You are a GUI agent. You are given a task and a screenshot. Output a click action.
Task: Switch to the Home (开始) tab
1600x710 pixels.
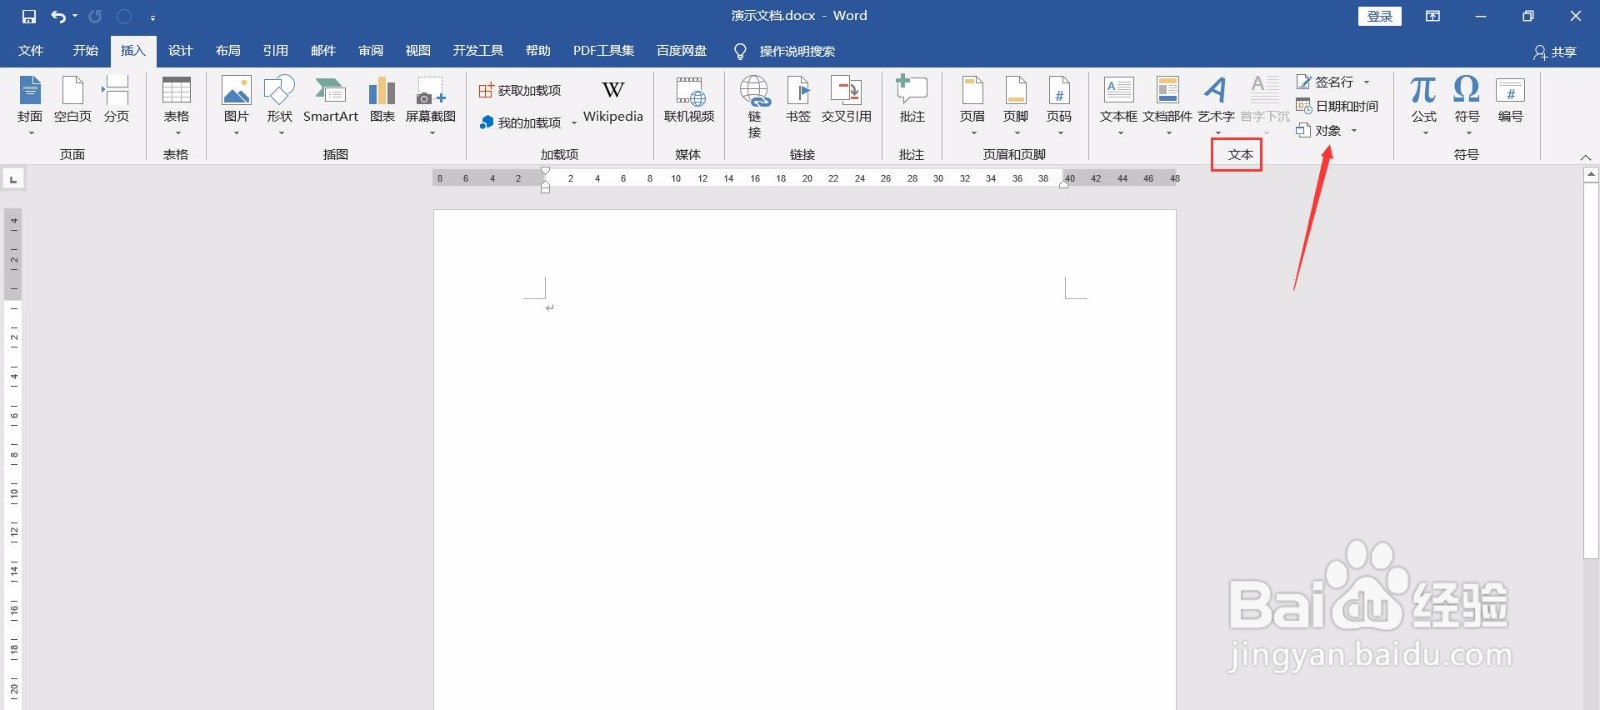(x=85, y=51)
